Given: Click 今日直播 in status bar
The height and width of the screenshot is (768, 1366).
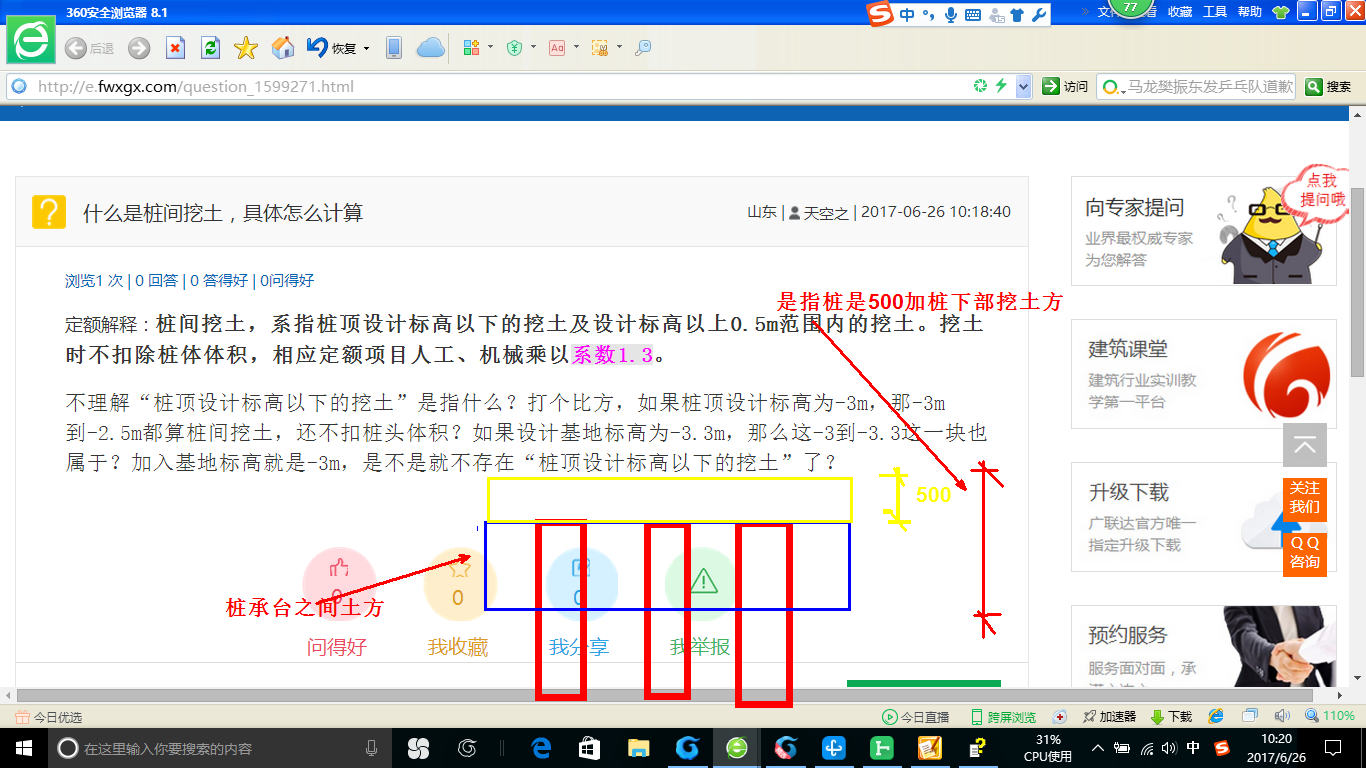Looking at the screenshot, I should pyautogui.click(x=915, y=717).
